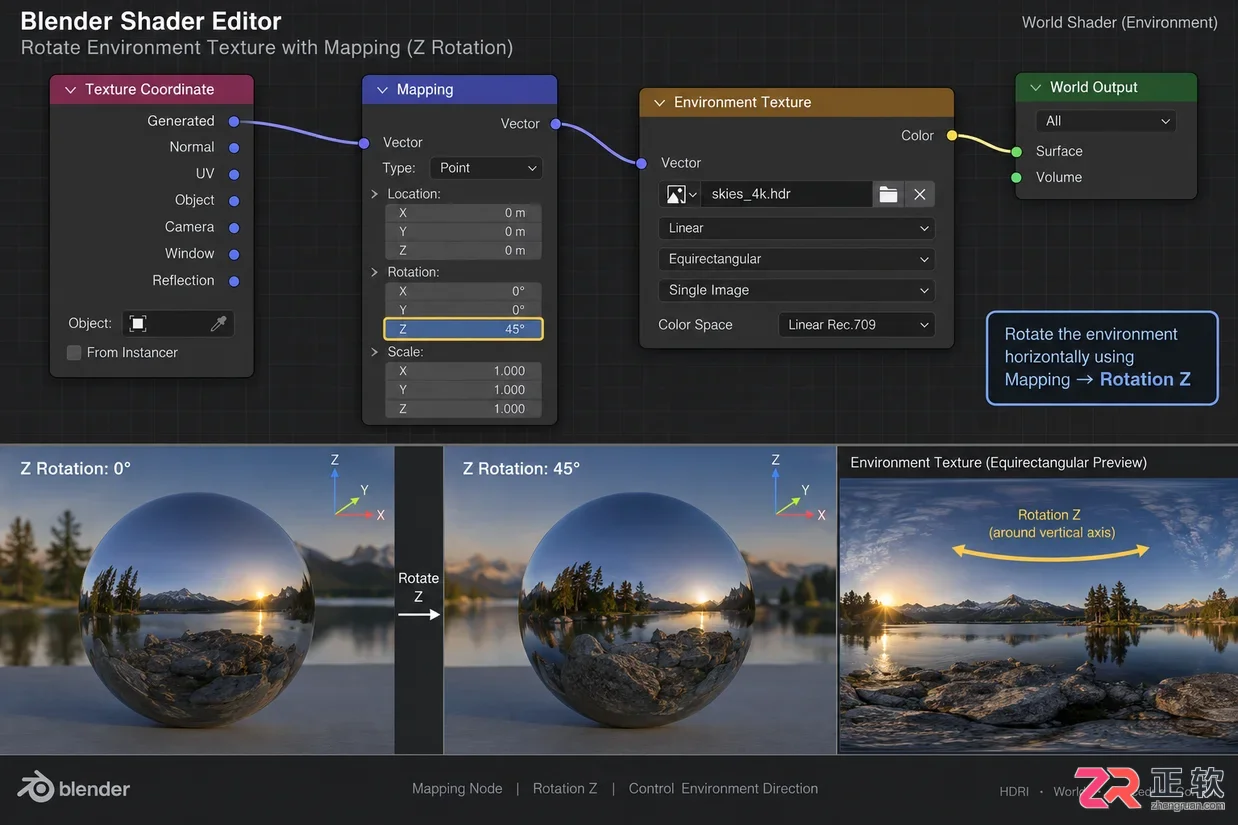Click the Rotation Z footer text
The image size is (1238, 825).
(565, 788)
